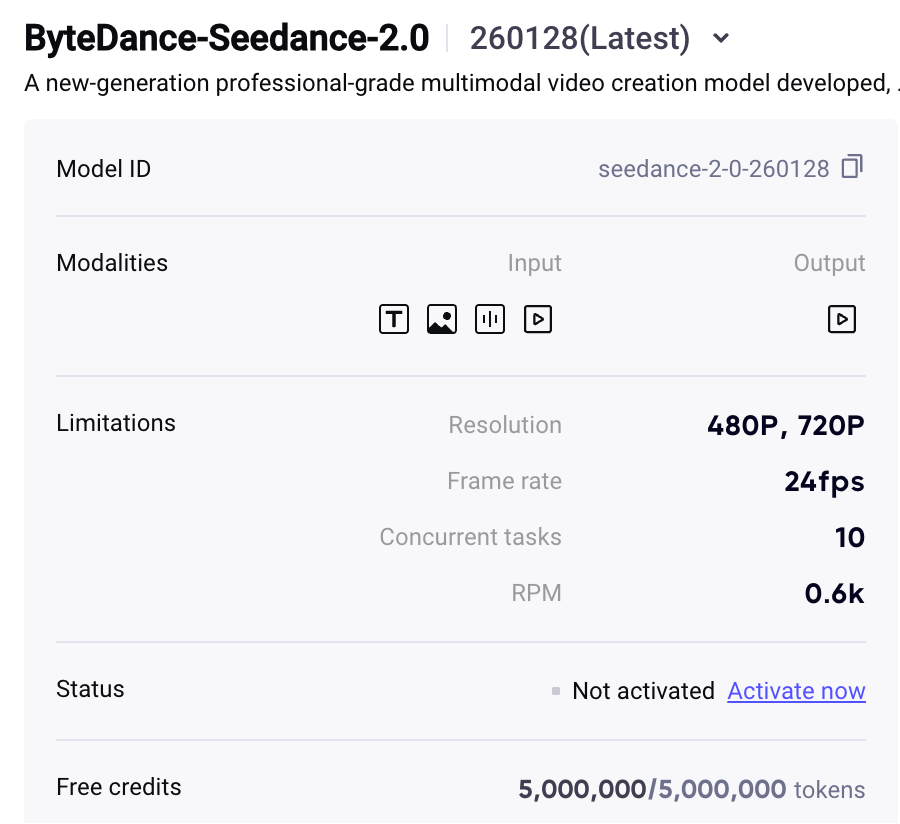
Task: Click the image input modality icon
Action: (x=441, y=319)
